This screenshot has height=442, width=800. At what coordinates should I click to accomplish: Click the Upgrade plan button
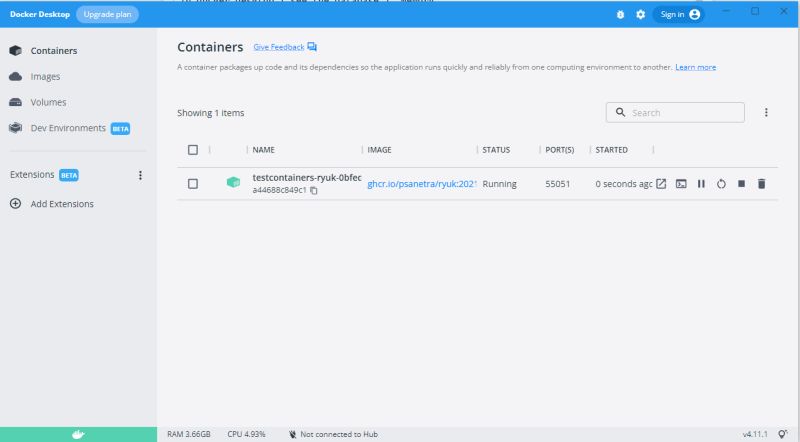(x=107, y=14)
